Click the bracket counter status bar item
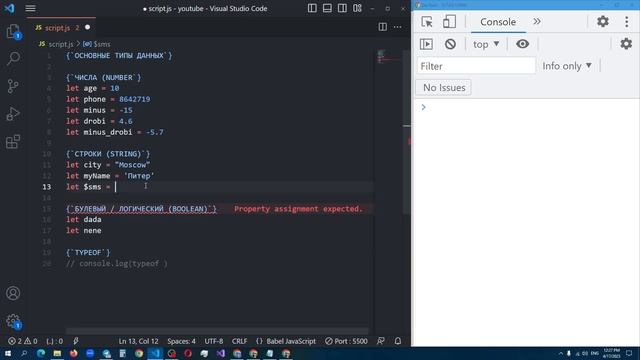 coord(54,341)
